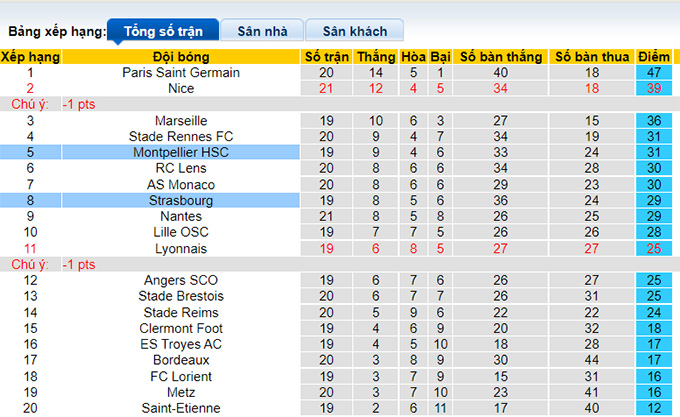680x417 pixels.
Task: Click the Điểm column header
Action: 654,57
